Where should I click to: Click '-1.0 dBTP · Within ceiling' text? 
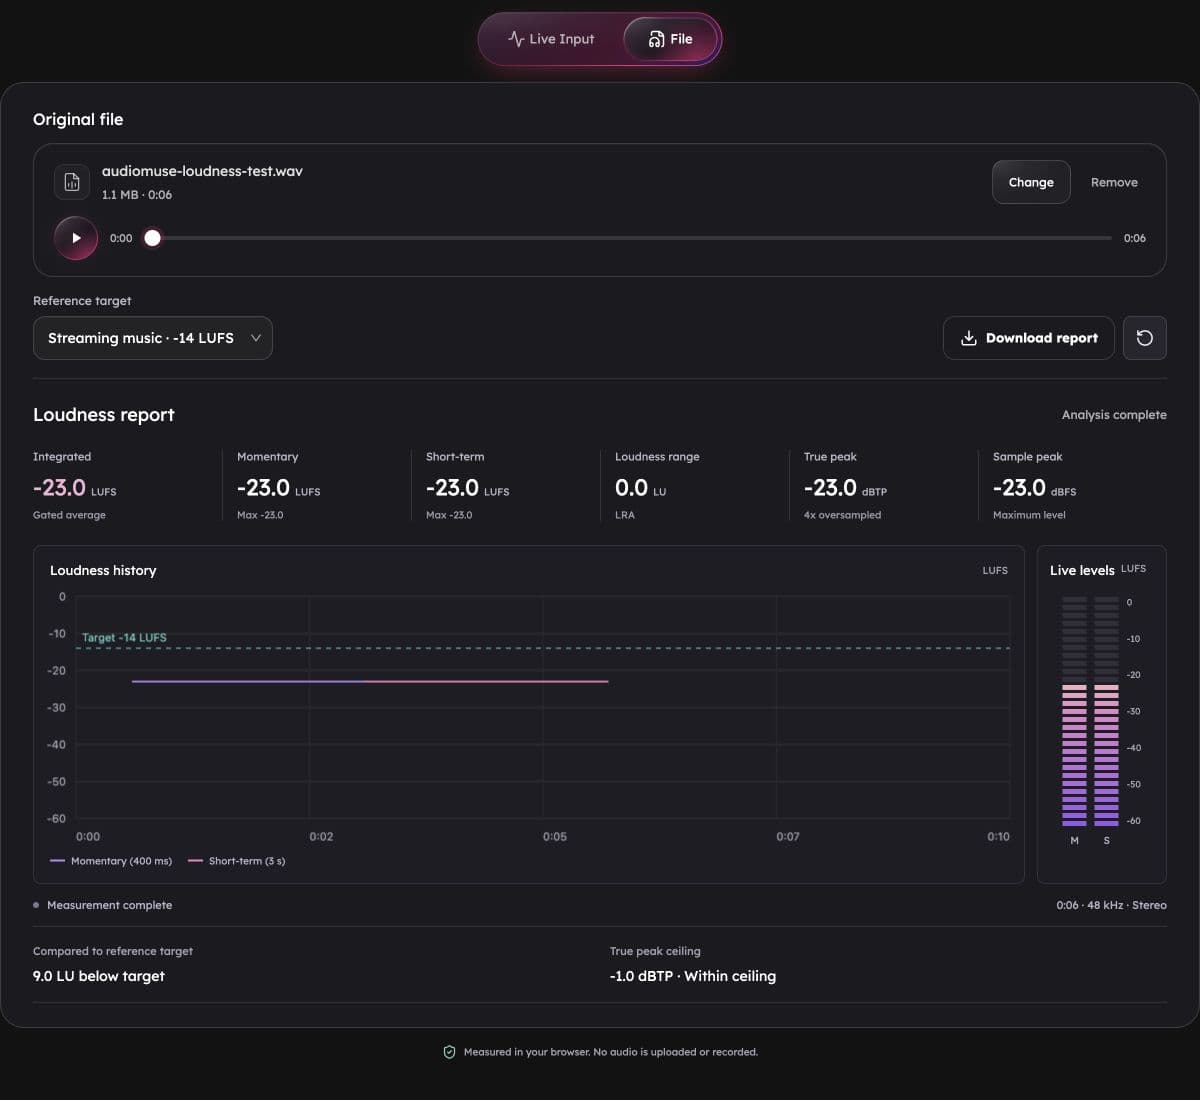point(693,976)
